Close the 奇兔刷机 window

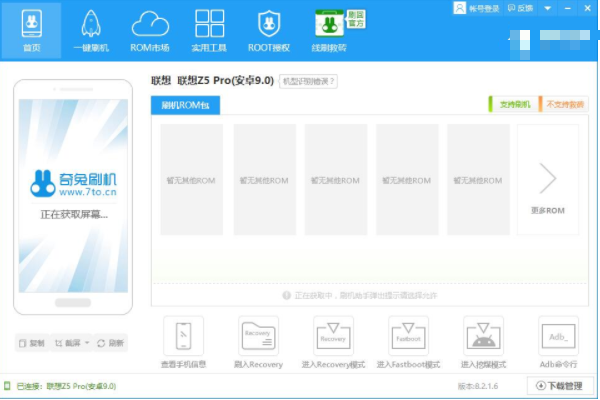tap(587, 8)
